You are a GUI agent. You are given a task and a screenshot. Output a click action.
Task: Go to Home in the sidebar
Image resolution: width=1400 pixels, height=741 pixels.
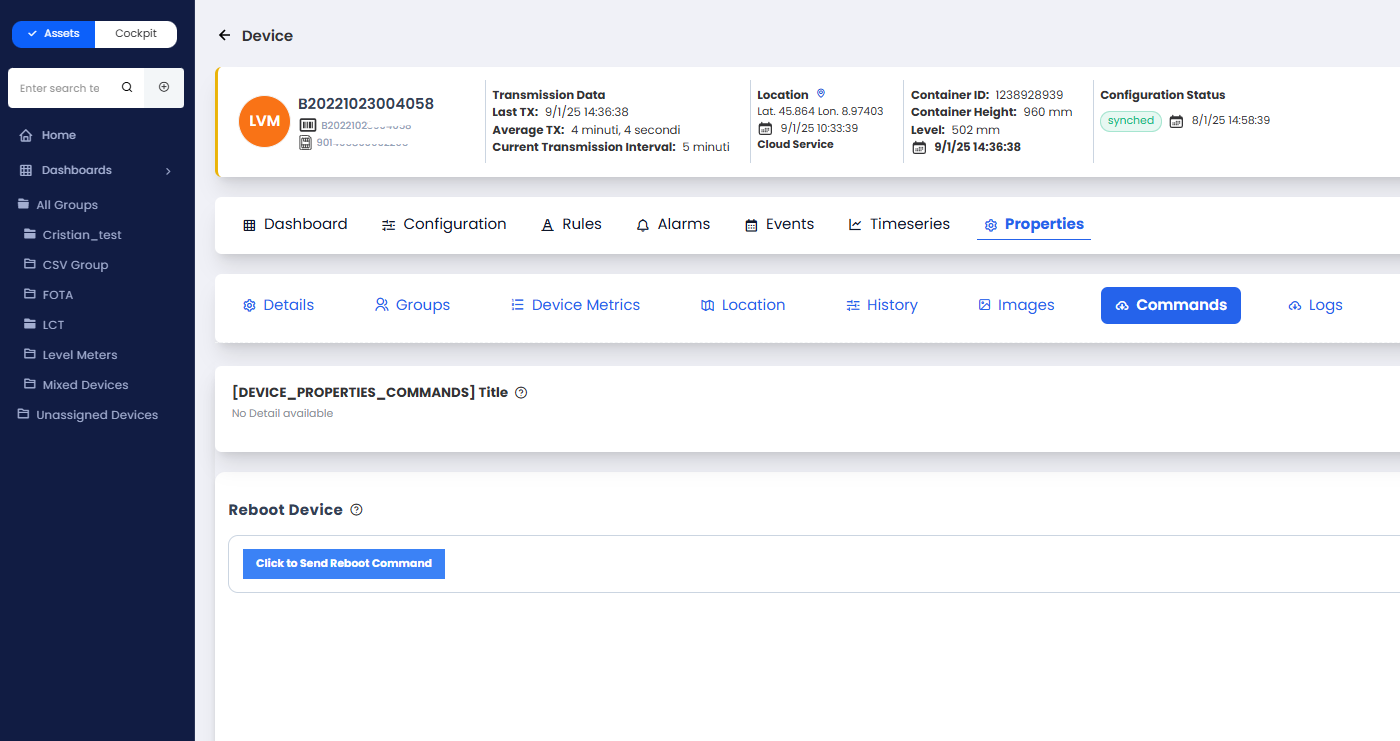coord(58,135)
